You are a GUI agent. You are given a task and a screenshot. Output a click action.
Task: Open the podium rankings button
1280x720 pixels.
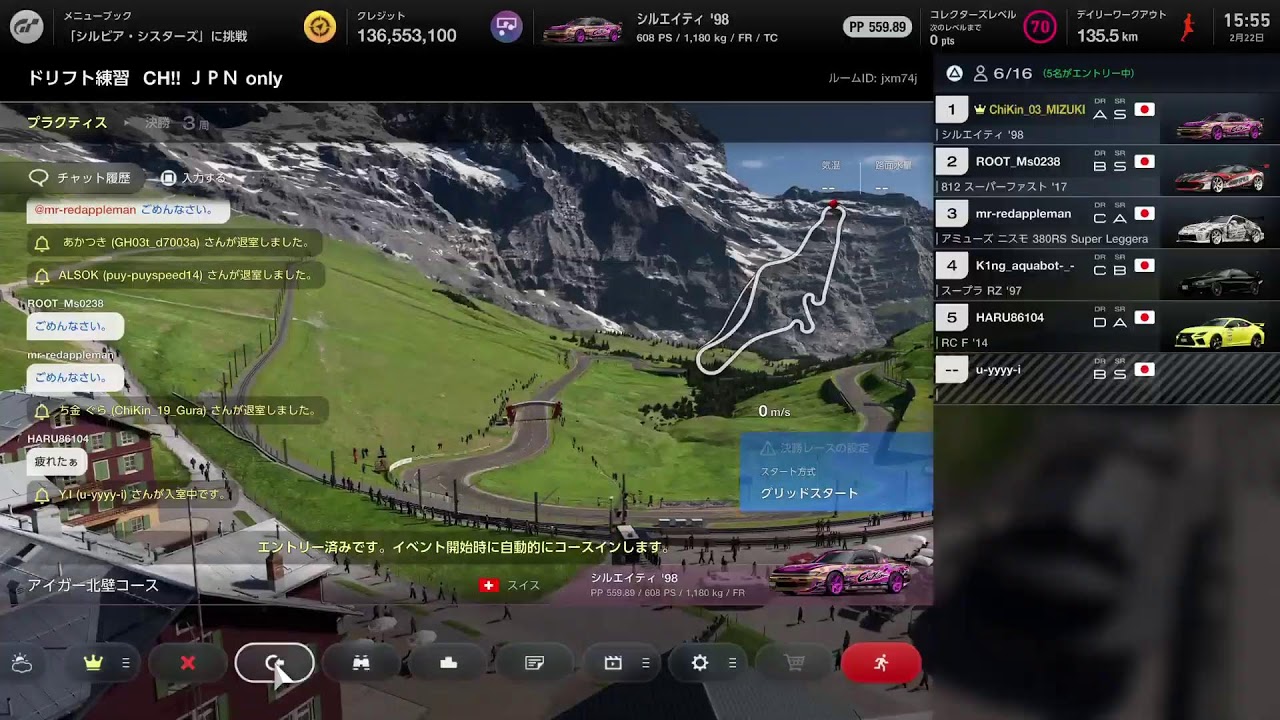(448, 663)
